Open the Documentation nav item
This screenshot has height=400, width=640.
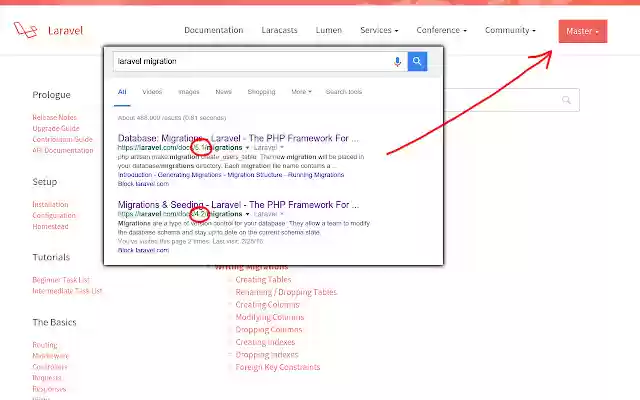click(213, 30)
